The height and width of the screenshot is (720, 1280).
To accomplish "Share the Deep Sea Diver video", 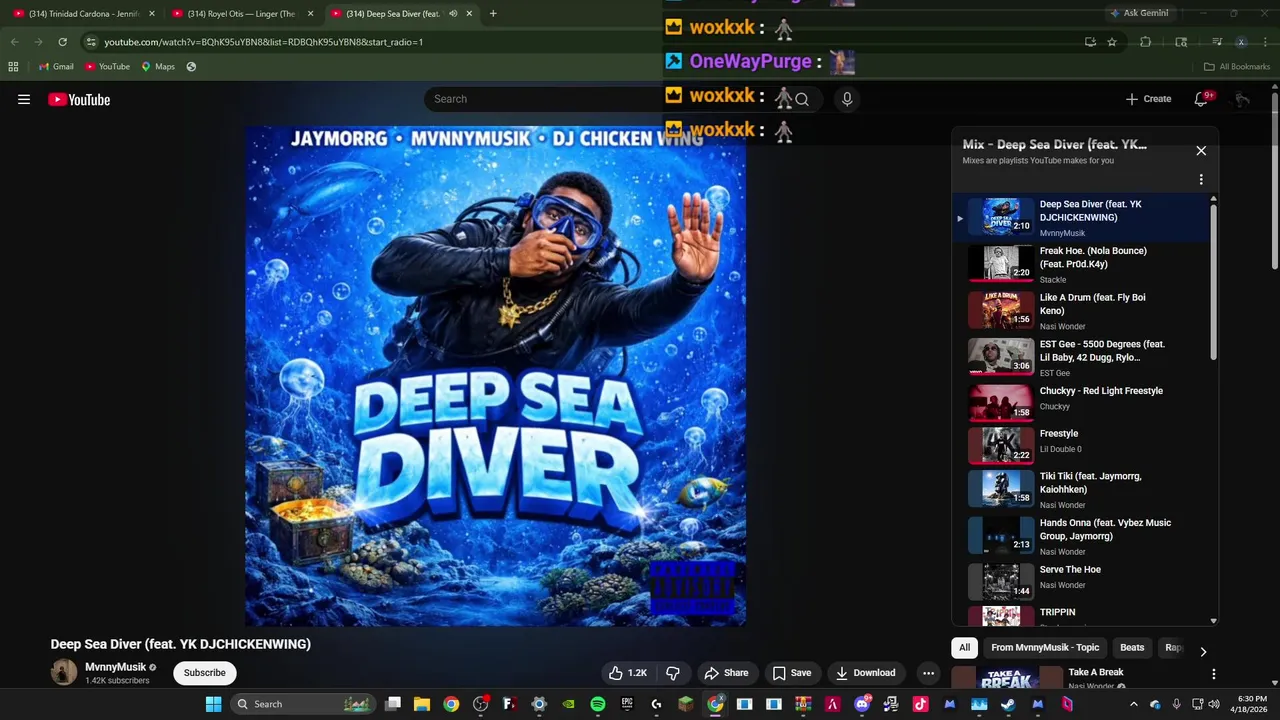I will pyautogui.click(x=726, y=673).
